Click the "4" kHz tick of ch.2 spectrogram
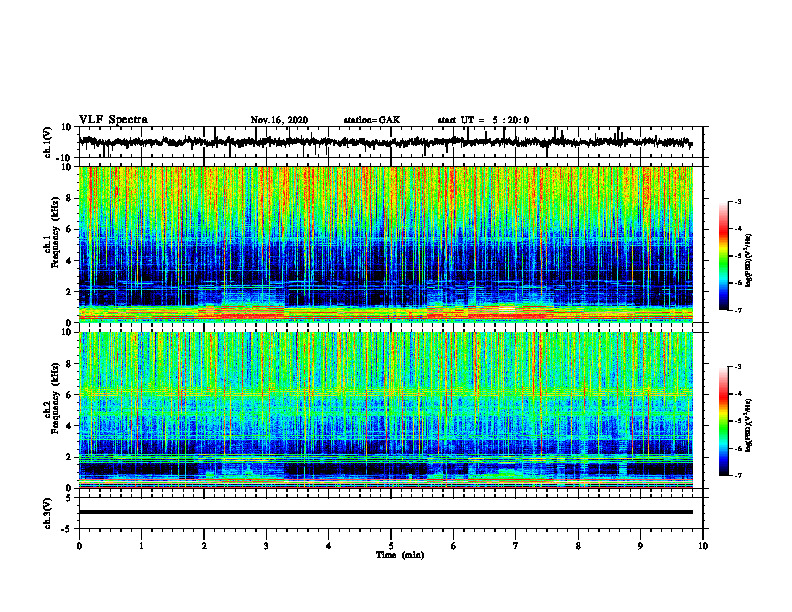This screenshot has height=612, width=792. (x=69, y=426)
